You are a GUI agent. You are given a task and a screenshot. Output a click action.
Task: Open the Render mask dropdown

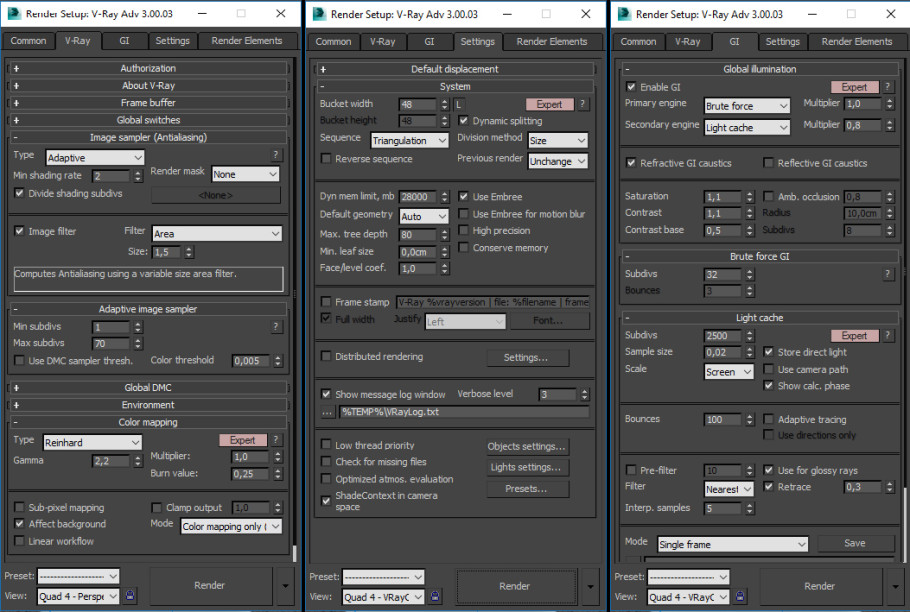coord(245,174)
